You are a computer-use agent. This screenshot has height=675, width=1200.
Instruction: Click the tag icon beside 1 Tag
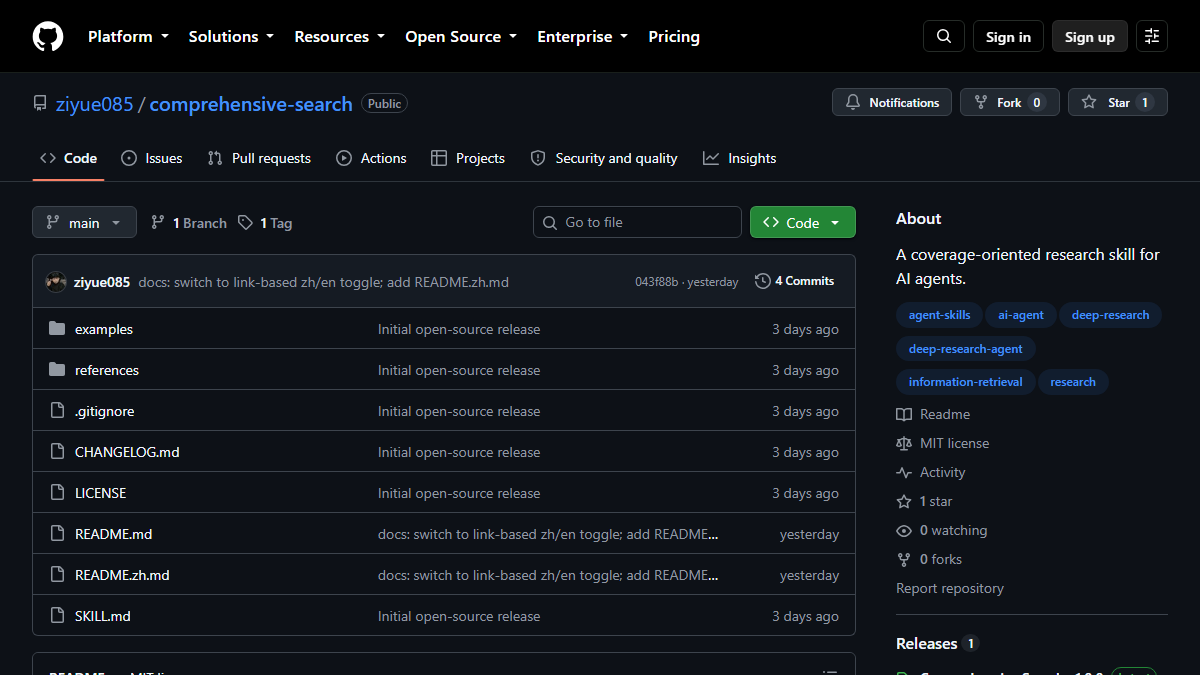click(x=245, y=223)
